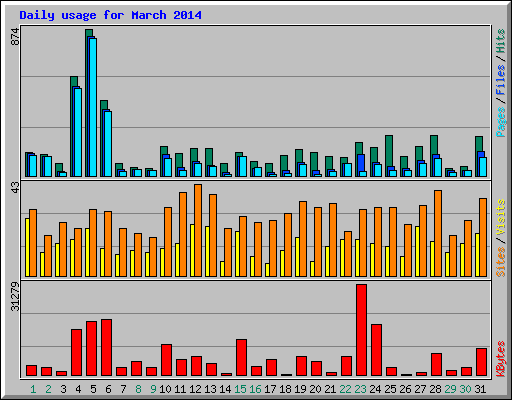The height and width of the screenshot is (400, 512).
Task: Select day label '22' on the x-axis
Action: [345, 389]
